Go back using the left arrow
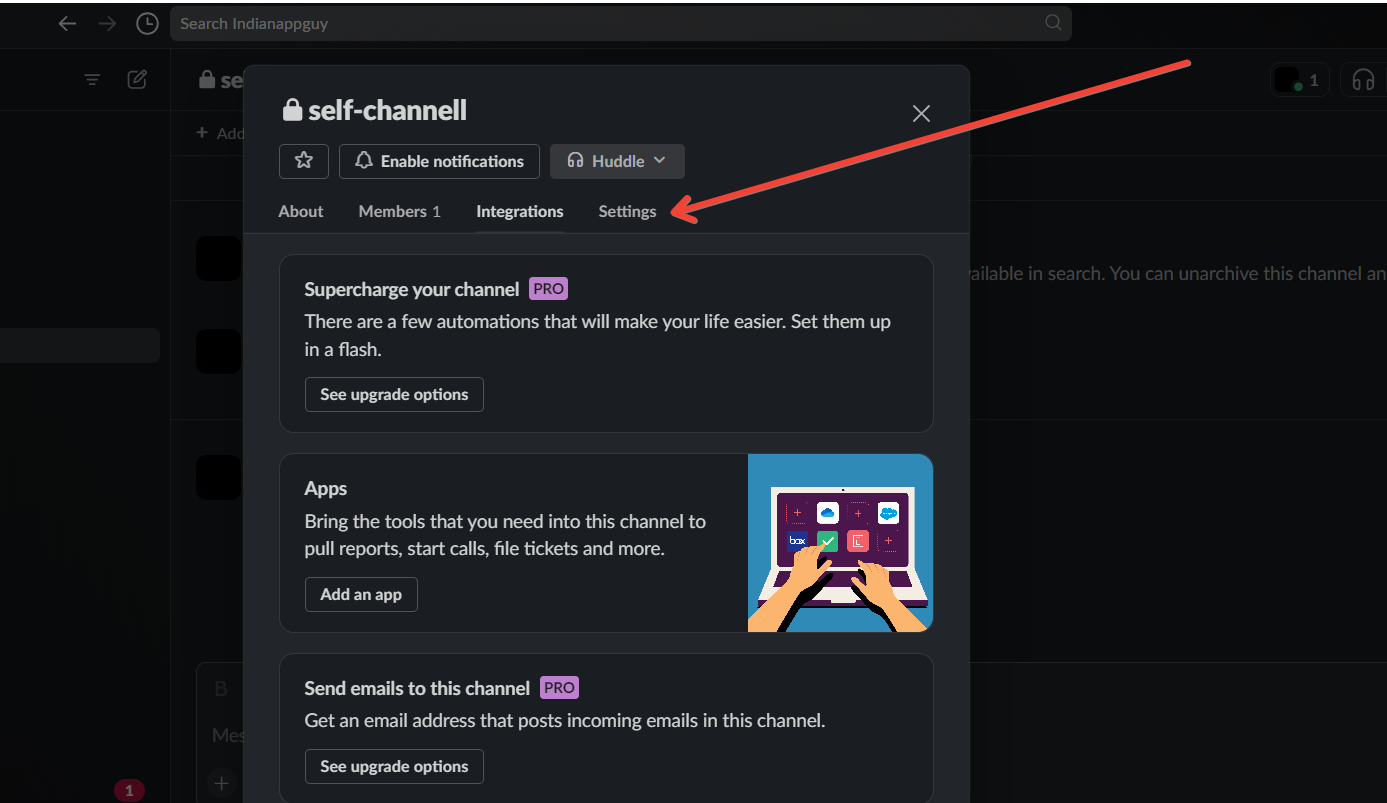 pos(67,23)
